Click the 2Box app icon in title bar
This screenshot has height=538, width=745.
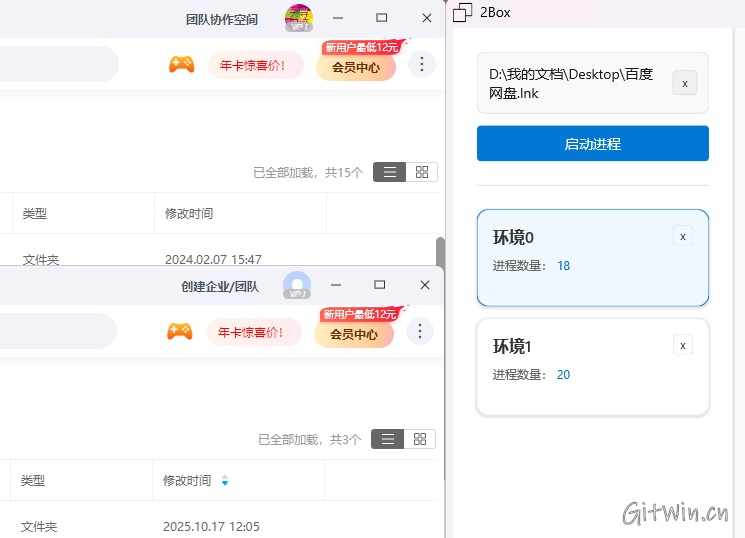[462, 13]
